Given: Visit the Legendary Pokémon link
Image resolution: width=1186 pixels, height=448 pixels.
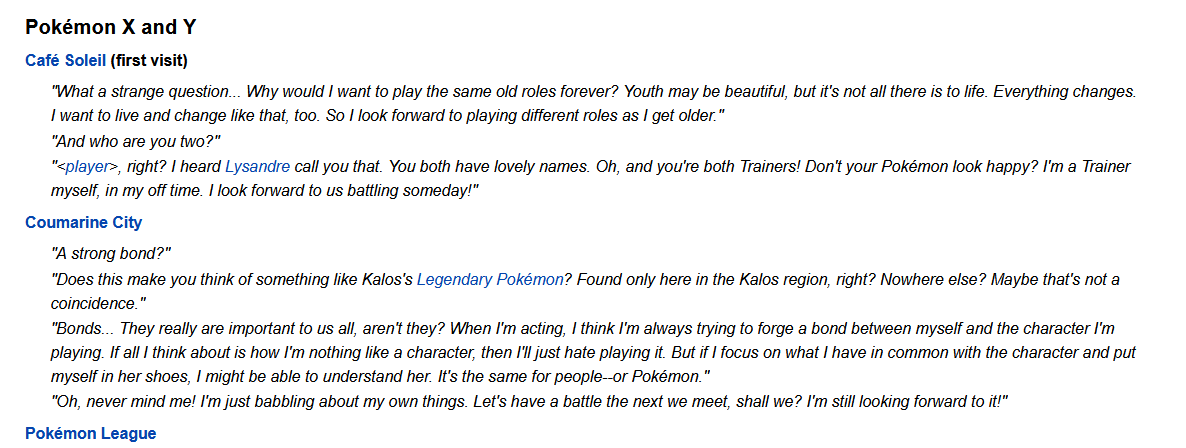Looking at the screenshot, I should 489,280.
